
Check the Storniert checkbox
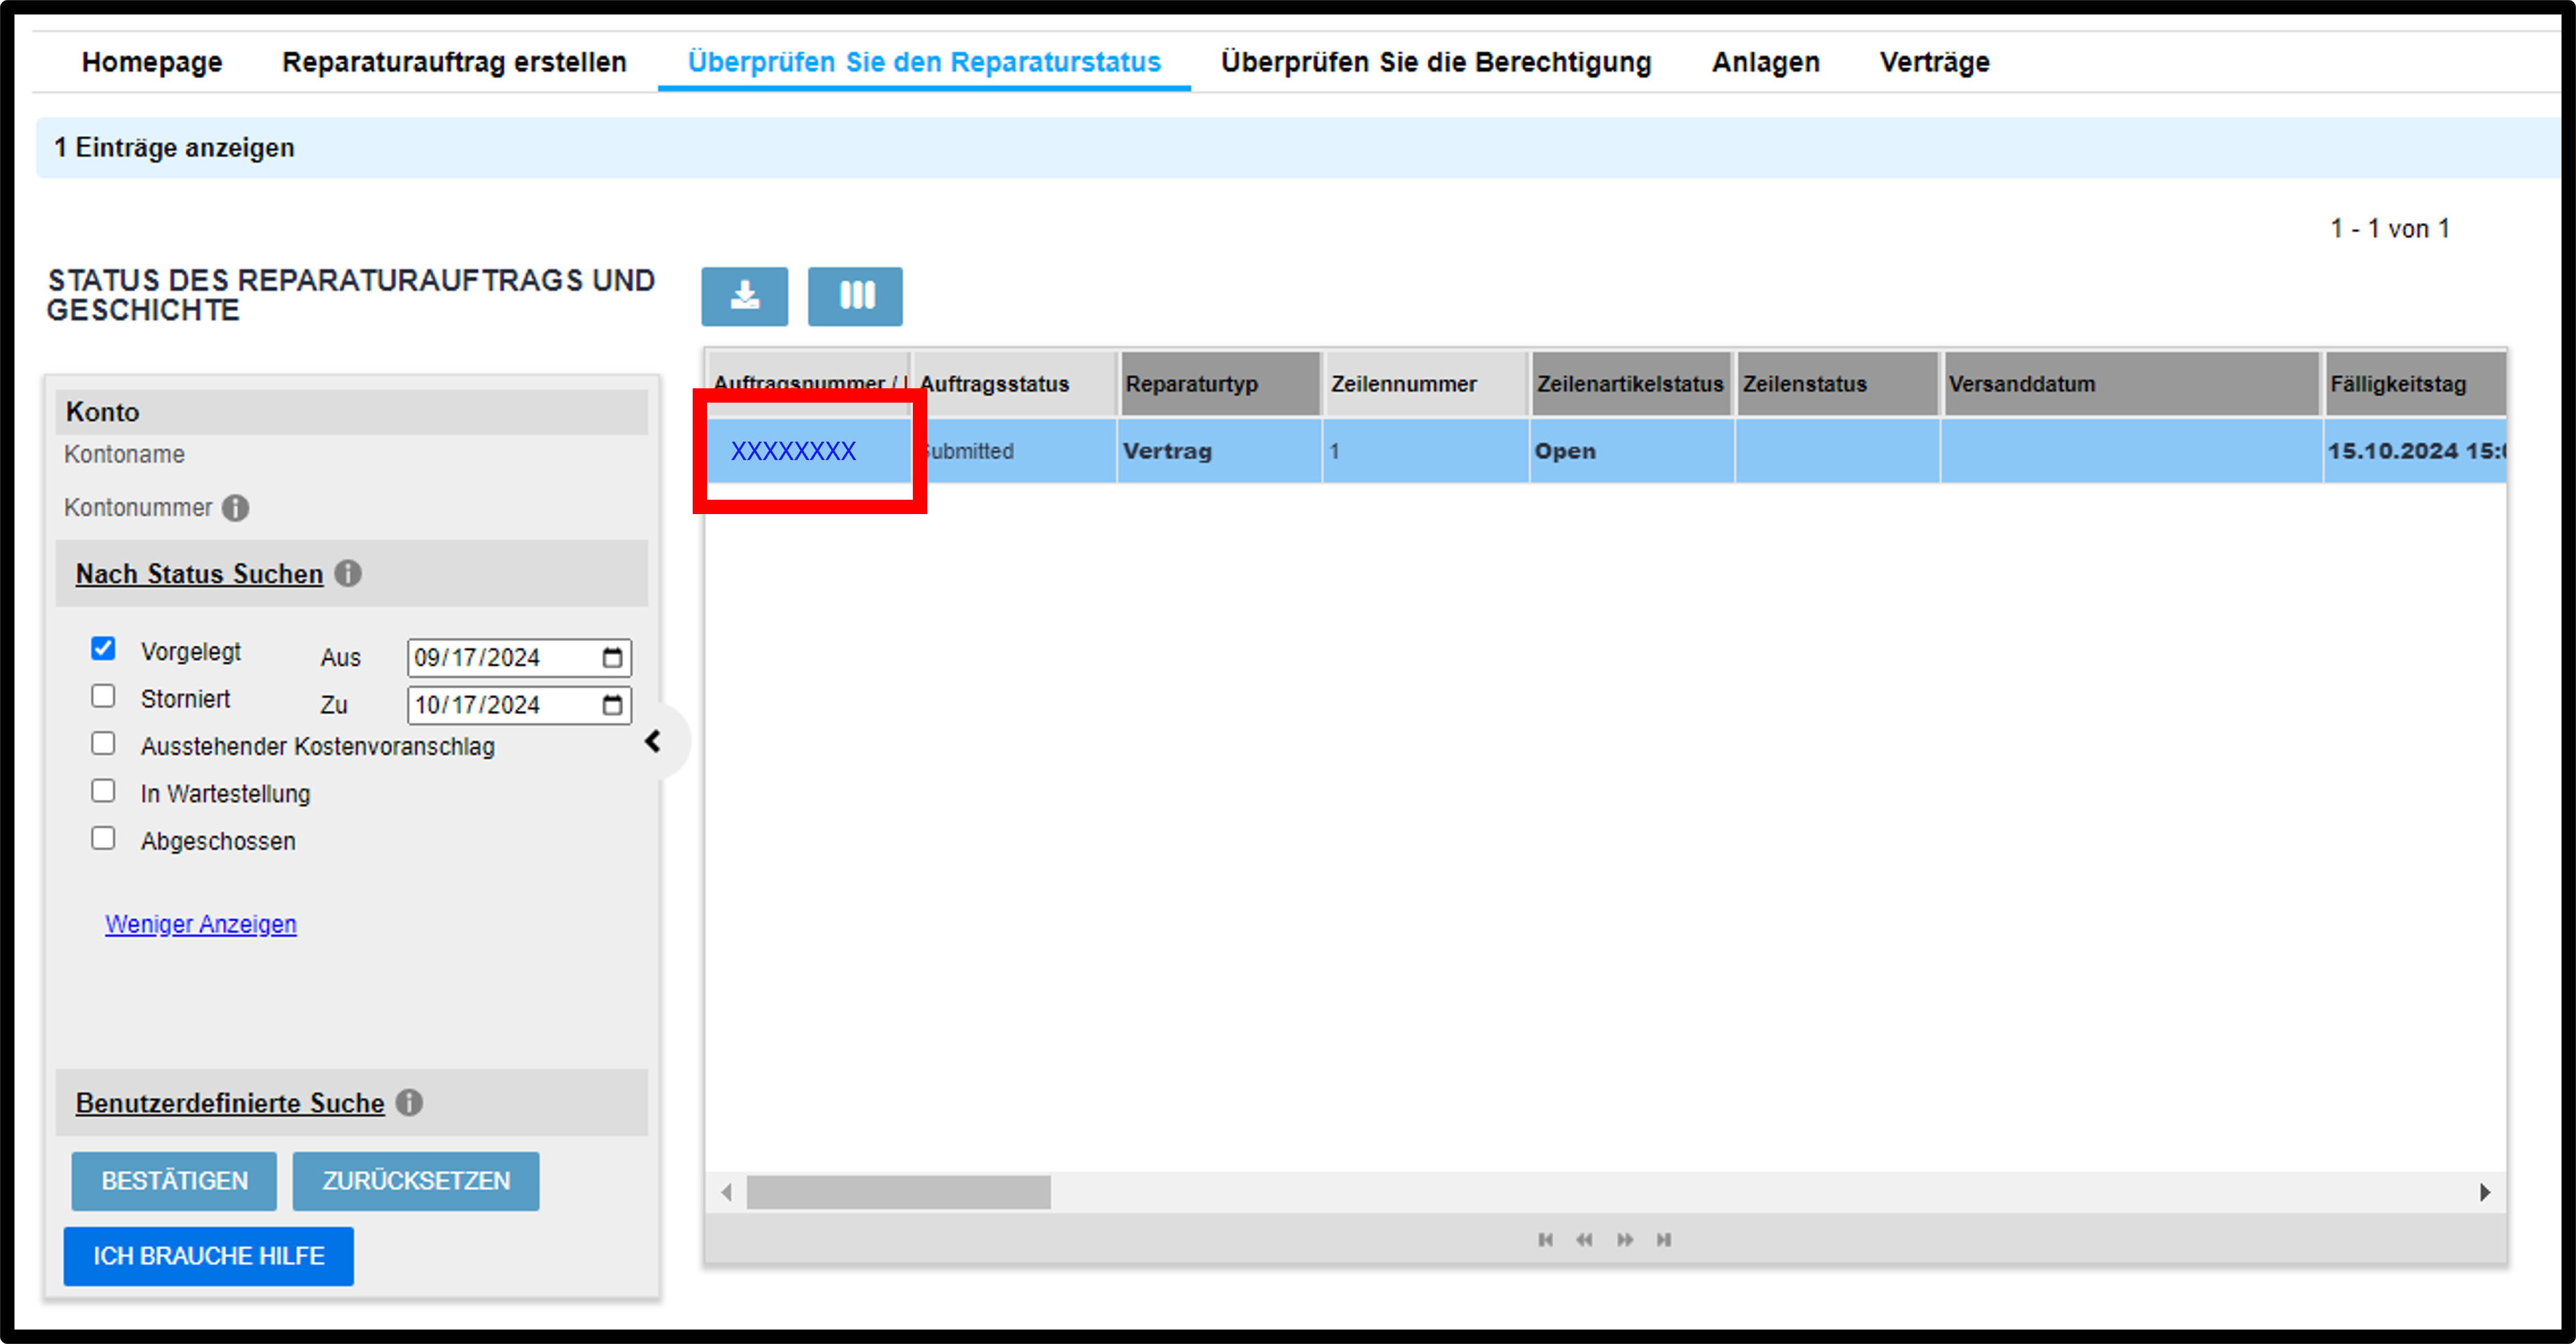point(103,696)
